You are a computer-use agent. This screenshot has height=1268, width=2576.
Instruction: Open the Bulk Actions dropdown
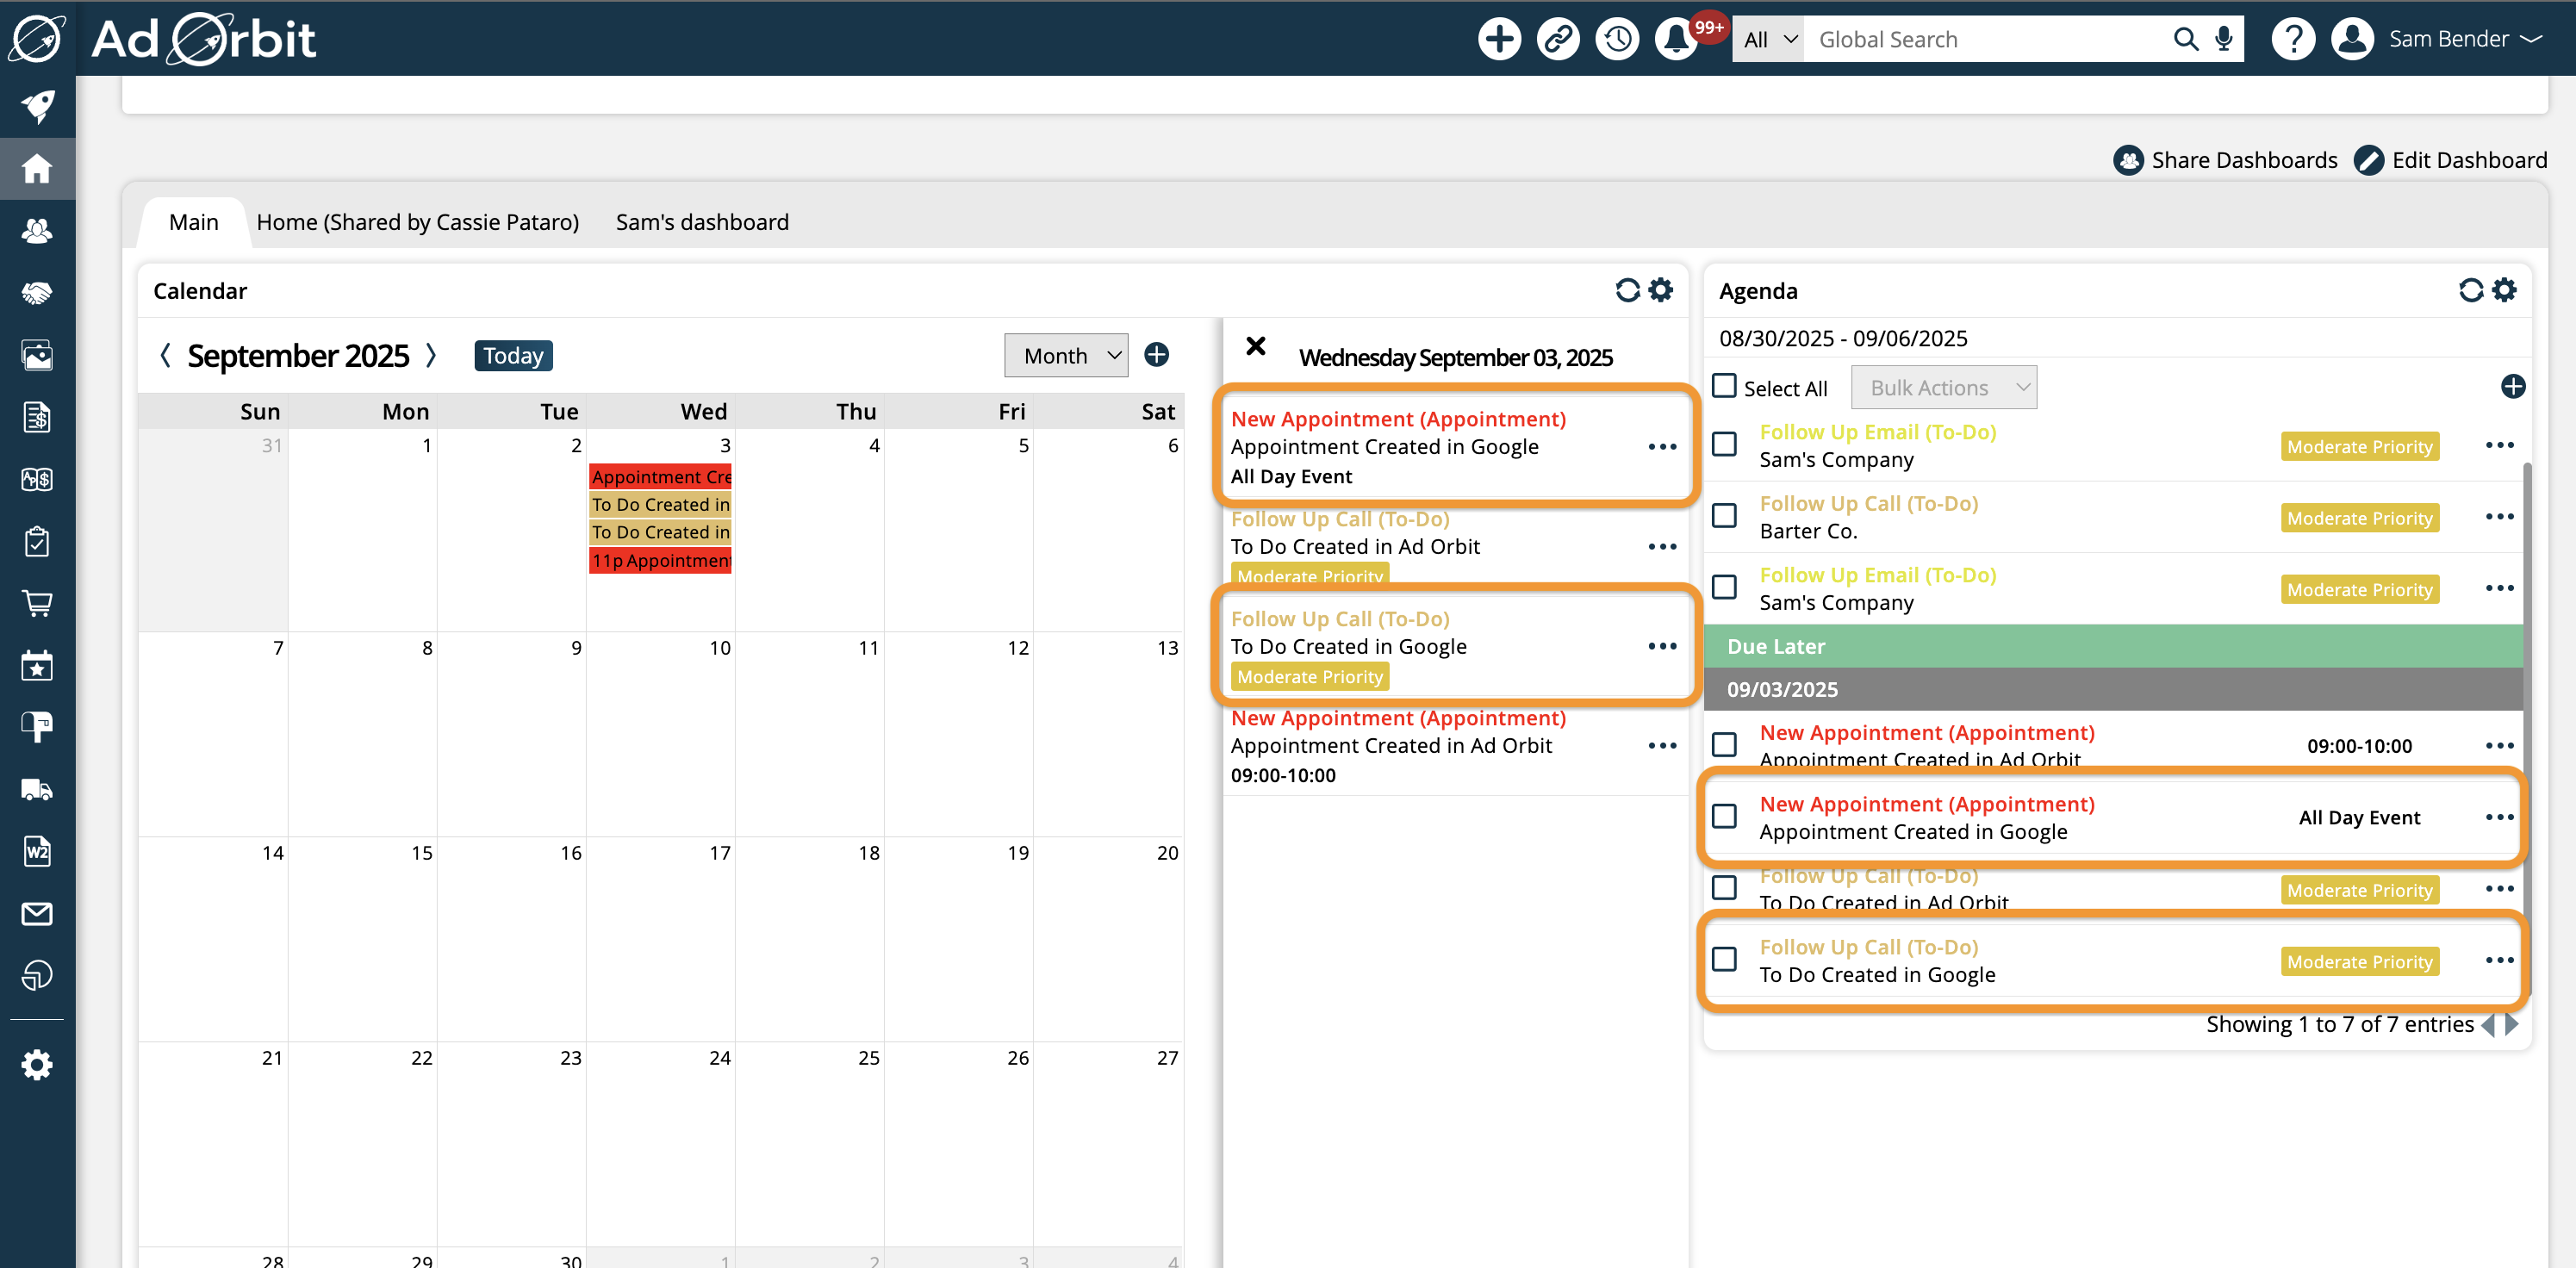tap(1944, 387)
